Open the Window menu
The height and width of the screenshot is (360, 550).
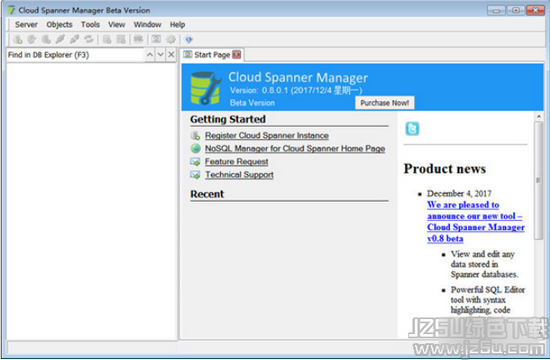pyautogui.click(x=147, y=25)
